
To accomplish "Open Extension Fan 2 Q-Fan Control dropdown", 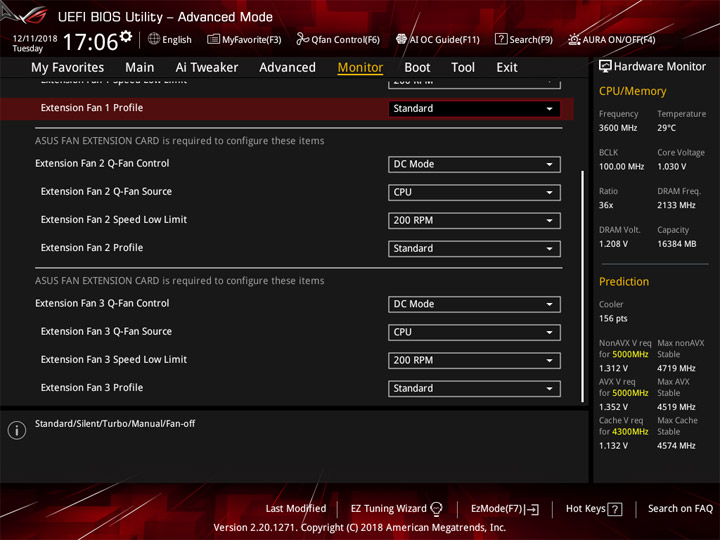I will 474,164.
